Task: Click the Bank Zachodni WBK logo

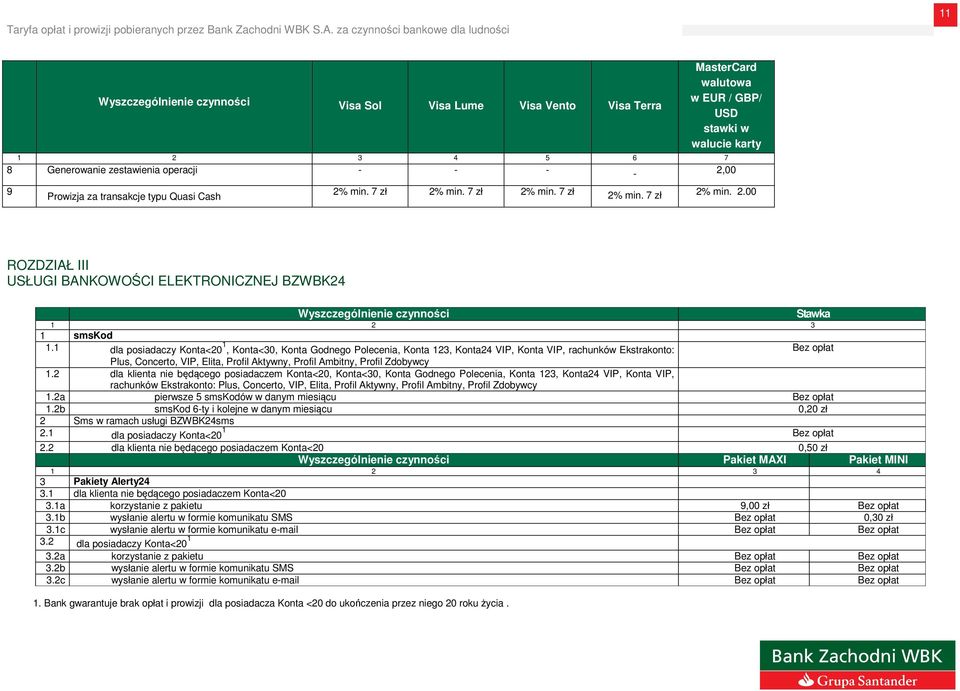Action: (857, 656)
